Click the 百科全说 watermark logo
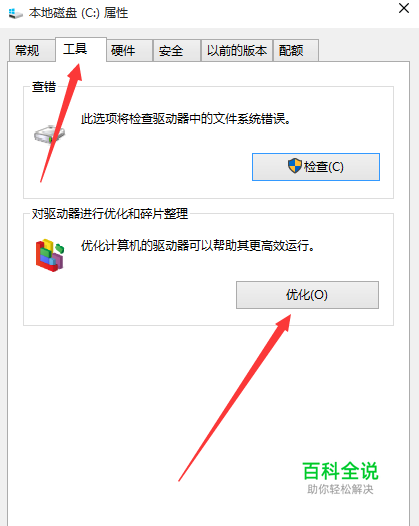This screenshot has width=419, height=526. [340, 471]
